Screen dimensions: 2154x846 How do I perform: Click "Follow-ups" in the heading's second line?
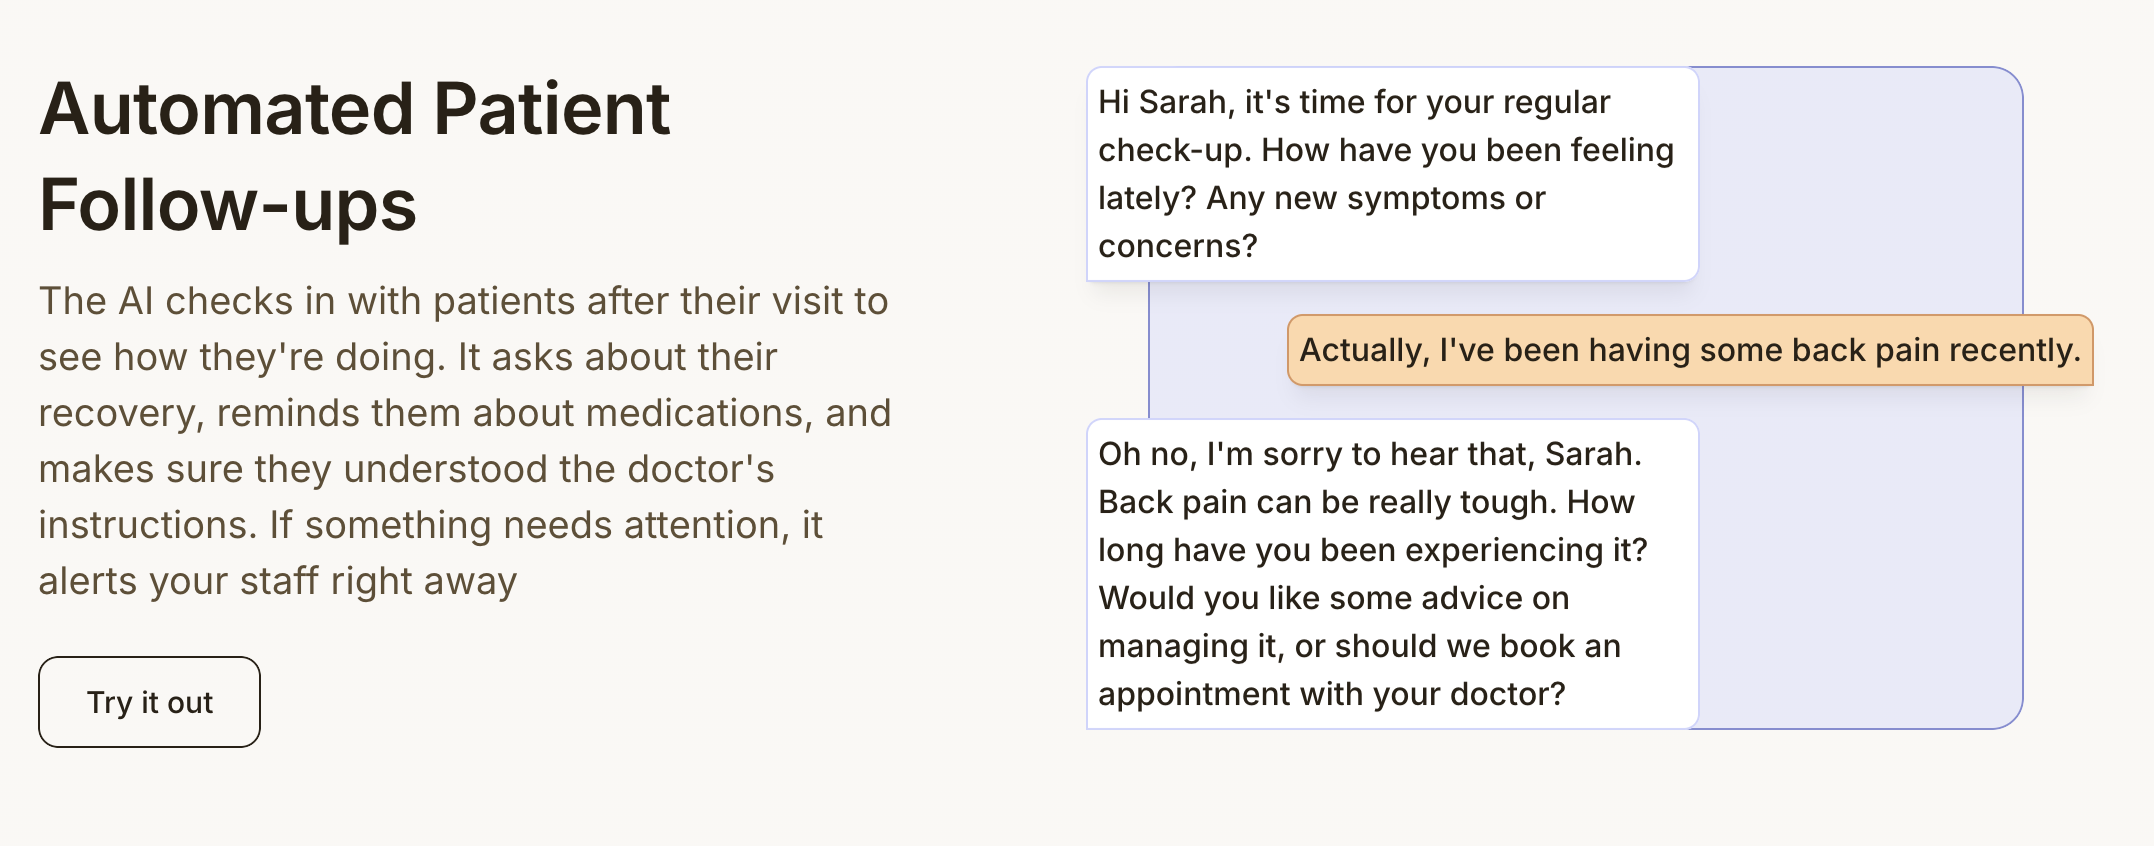click(227, 205)
